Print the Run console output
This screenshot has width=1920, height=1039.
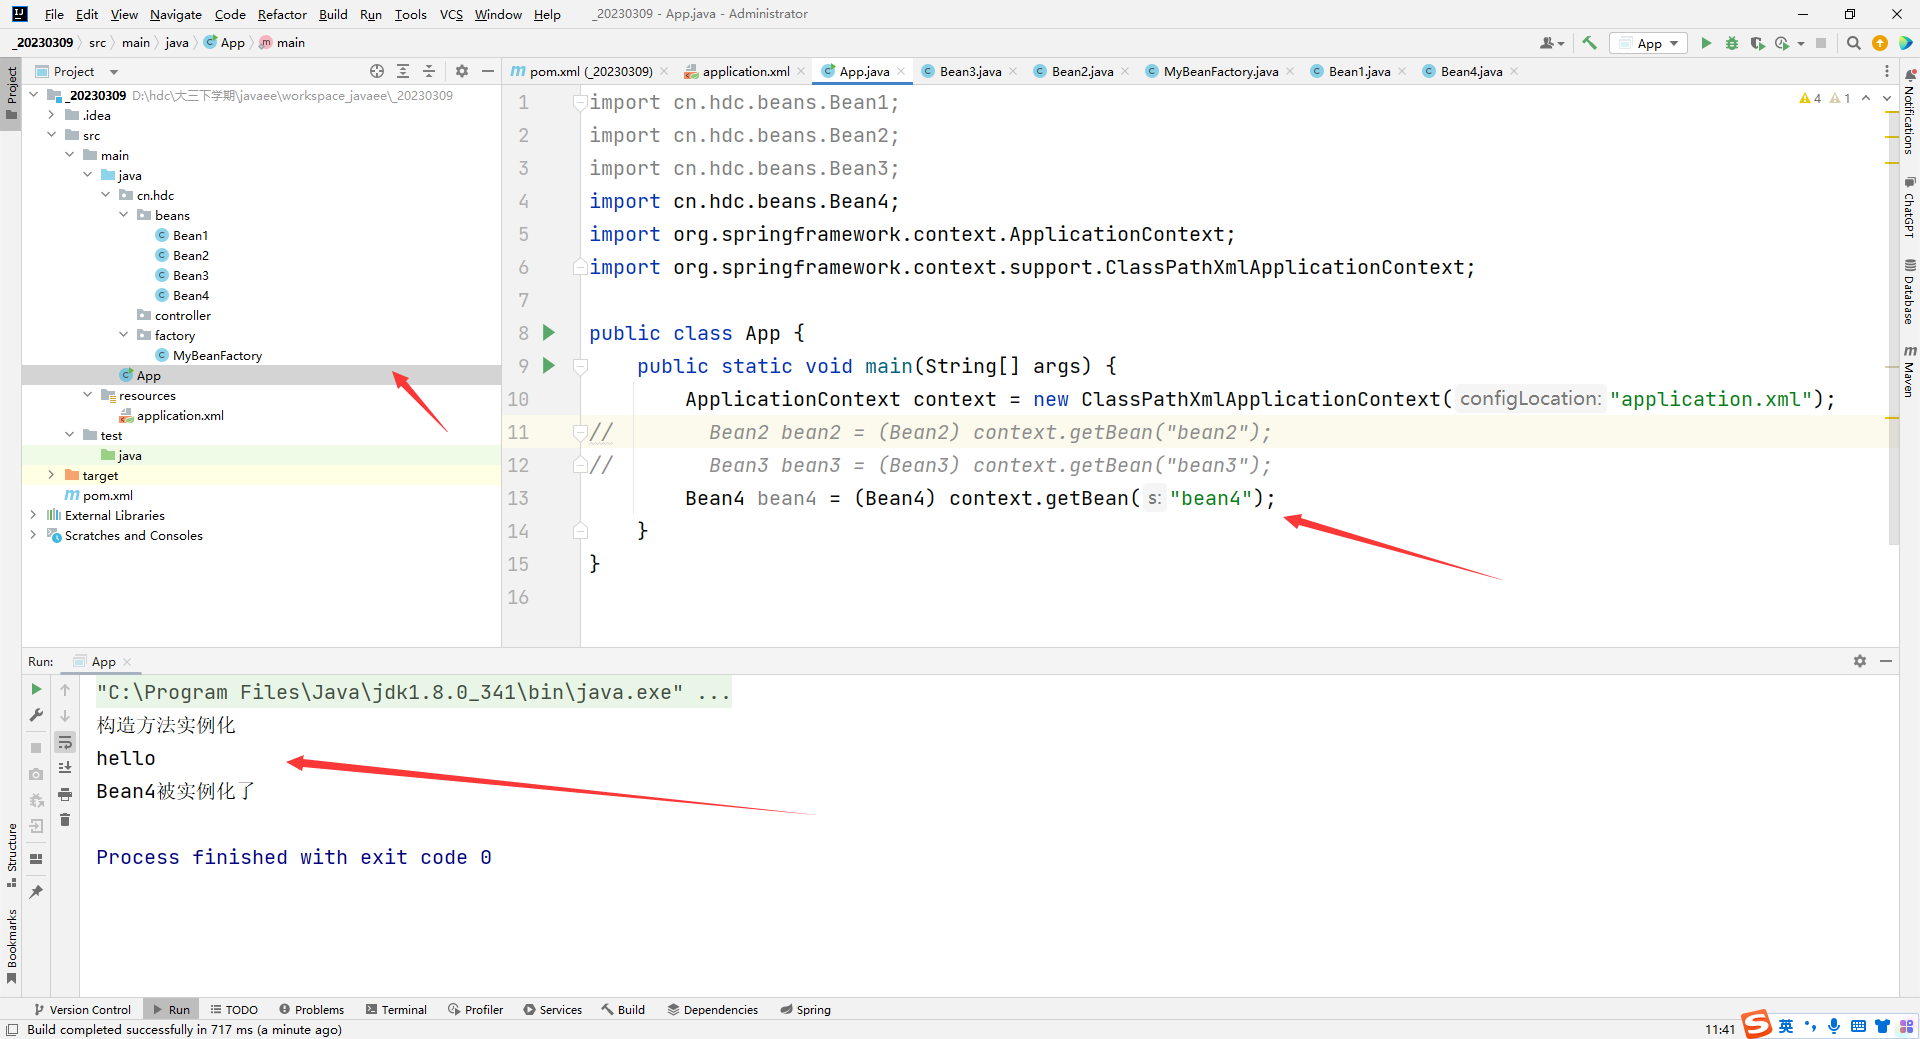(x=65, y=794)
